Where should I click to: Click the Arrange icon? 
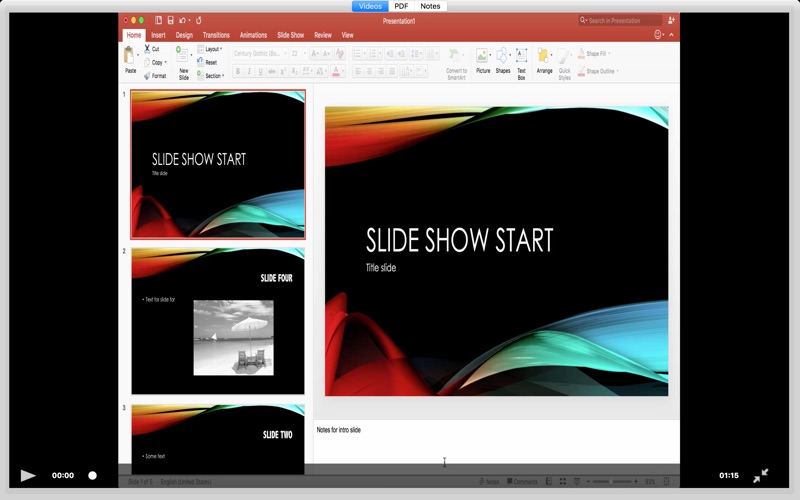[543, 56]
